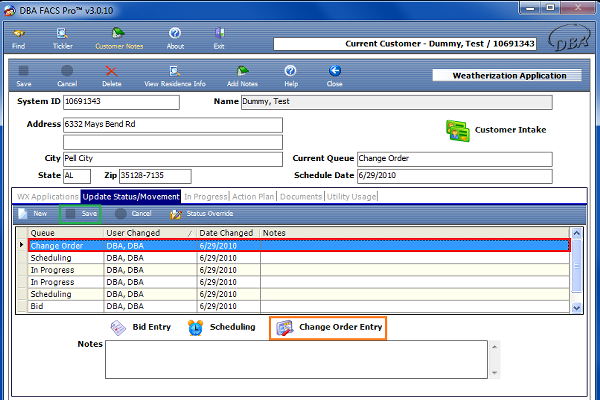Click down arrow on Notes box scrollbar
Image resolution: width=600 pixels, height=400 pixels.
[494, 373]
